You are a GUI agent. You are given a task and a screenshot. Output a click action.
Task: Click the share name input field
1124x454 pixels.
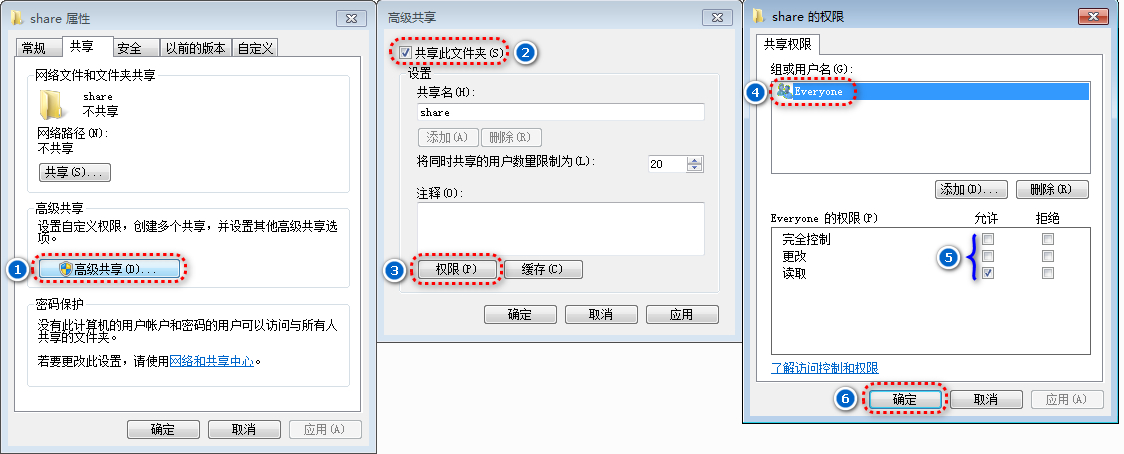(561, 113)
